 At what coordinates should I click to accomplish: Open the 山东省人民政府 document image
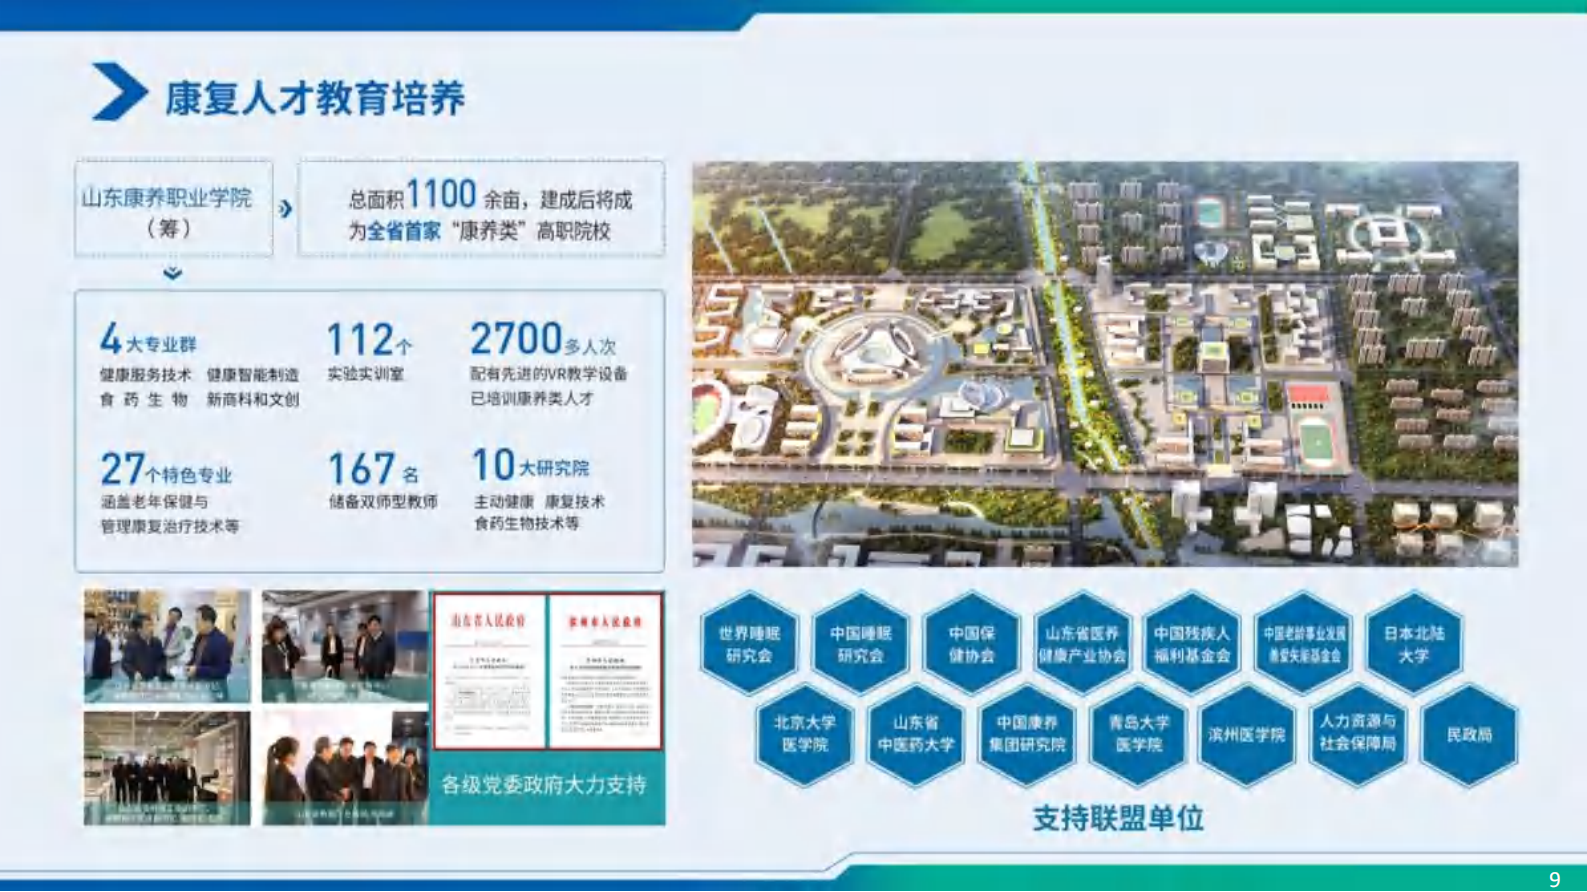coord(489,671)
